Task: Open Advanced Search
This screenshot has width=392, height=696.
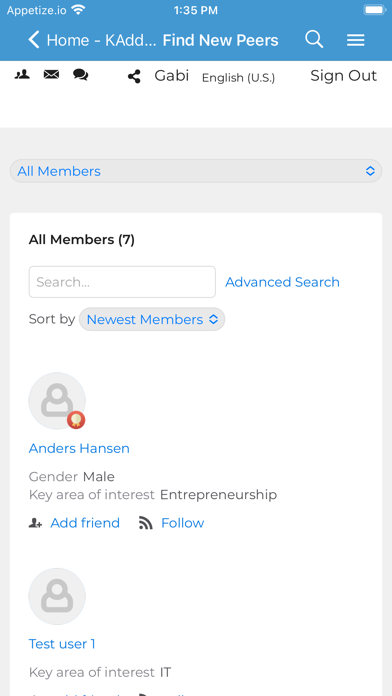Action: pyautogui.click(x=282, y=282)
